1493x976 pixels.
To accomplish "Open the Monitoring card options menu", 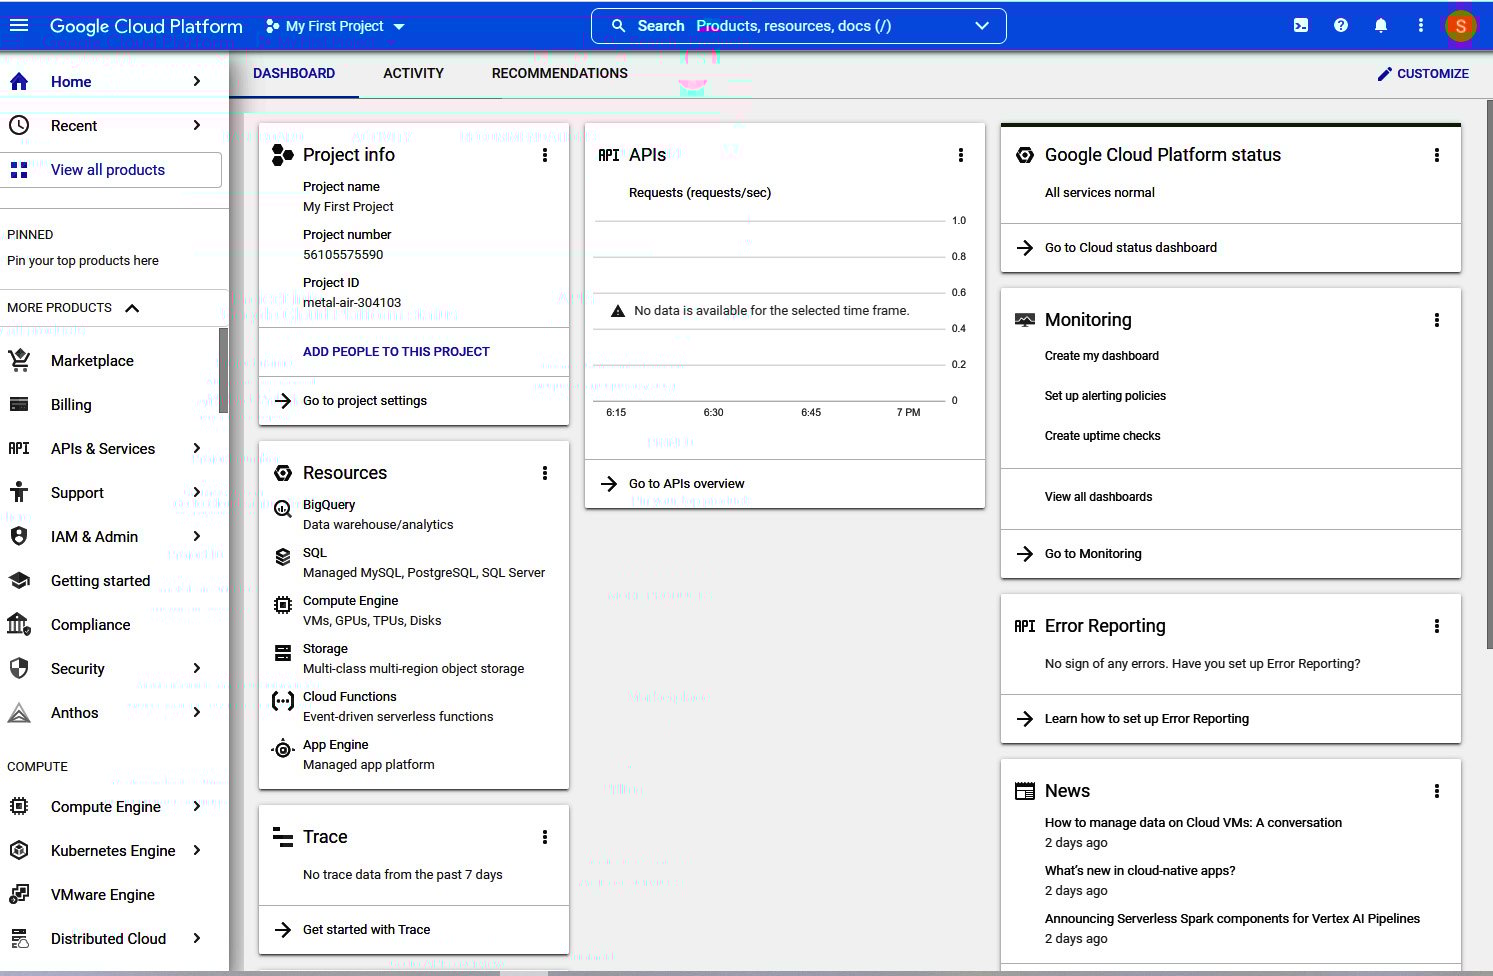I will 1437,320.
